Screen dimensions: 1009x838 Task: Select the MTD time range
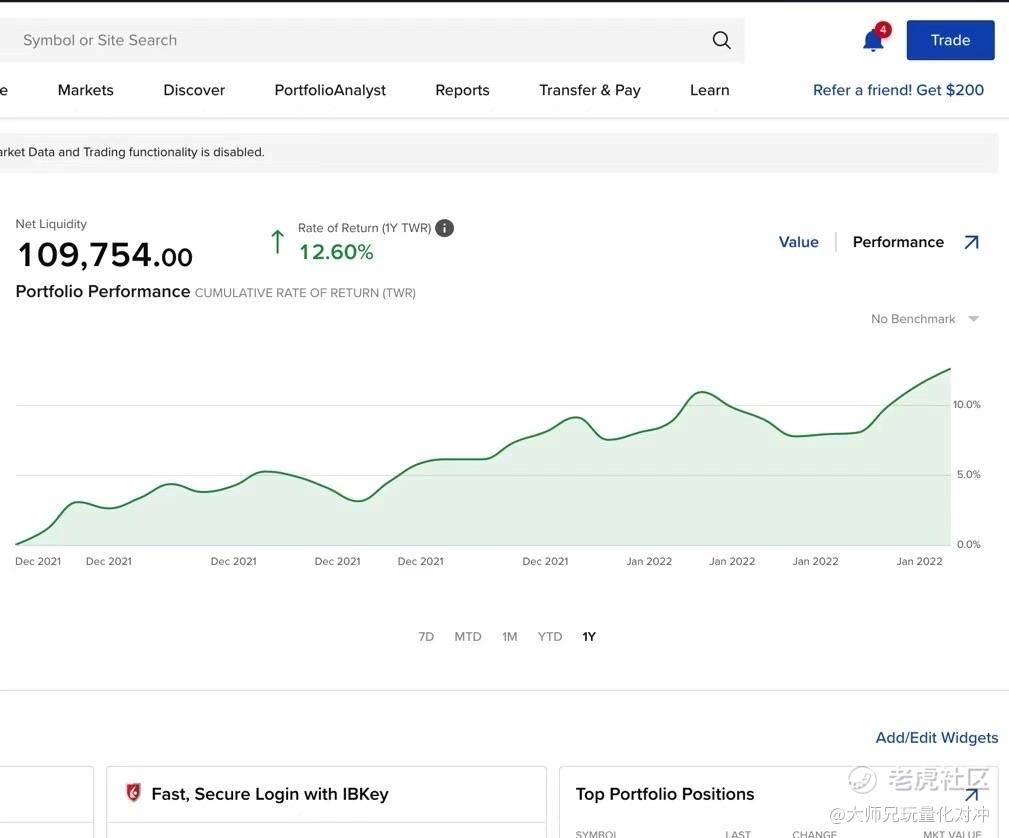point(468,637)
